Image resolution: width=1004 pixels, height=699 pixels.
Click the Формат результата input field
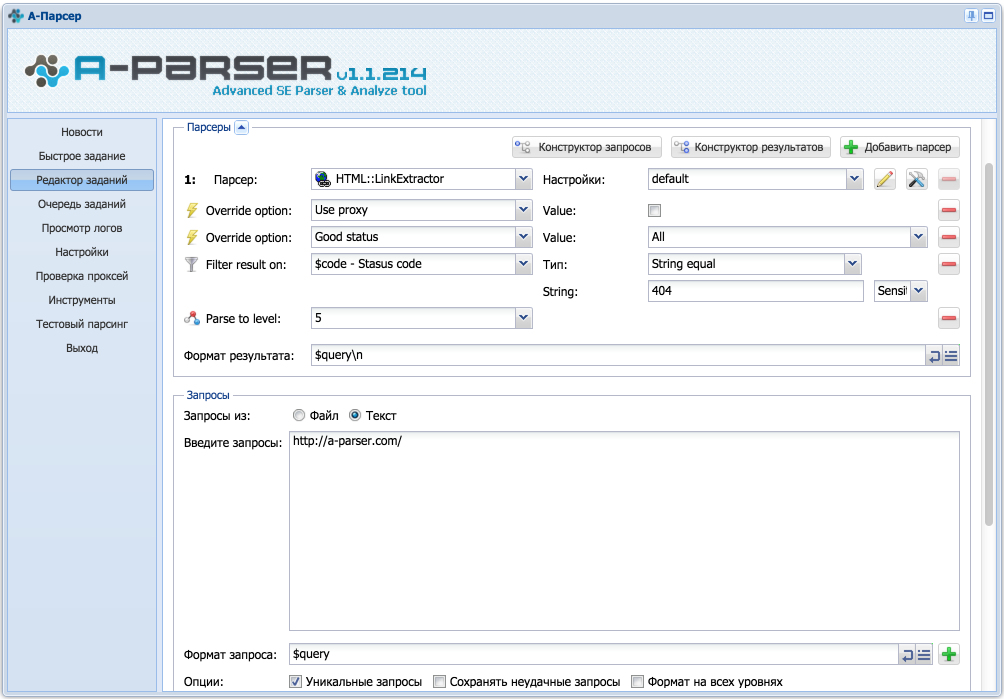(x=618, y=355)
